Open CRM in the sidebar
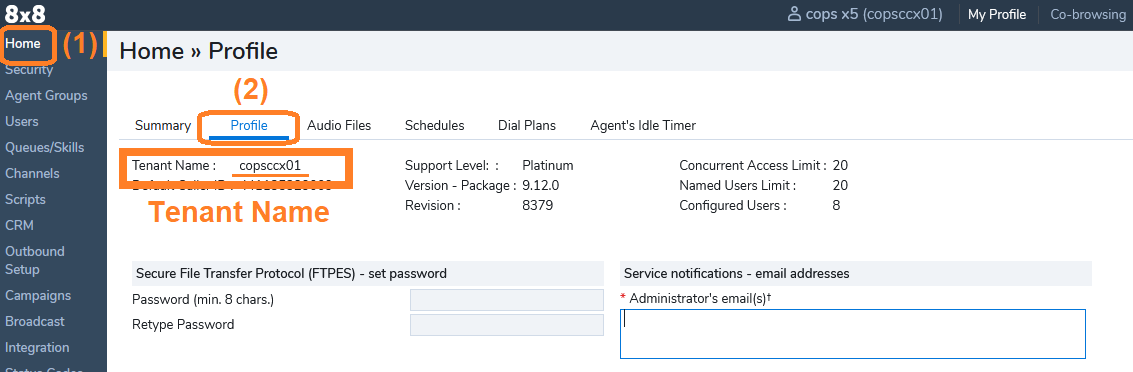This screenshot has width=1133, height=372. tap(20, 225)
